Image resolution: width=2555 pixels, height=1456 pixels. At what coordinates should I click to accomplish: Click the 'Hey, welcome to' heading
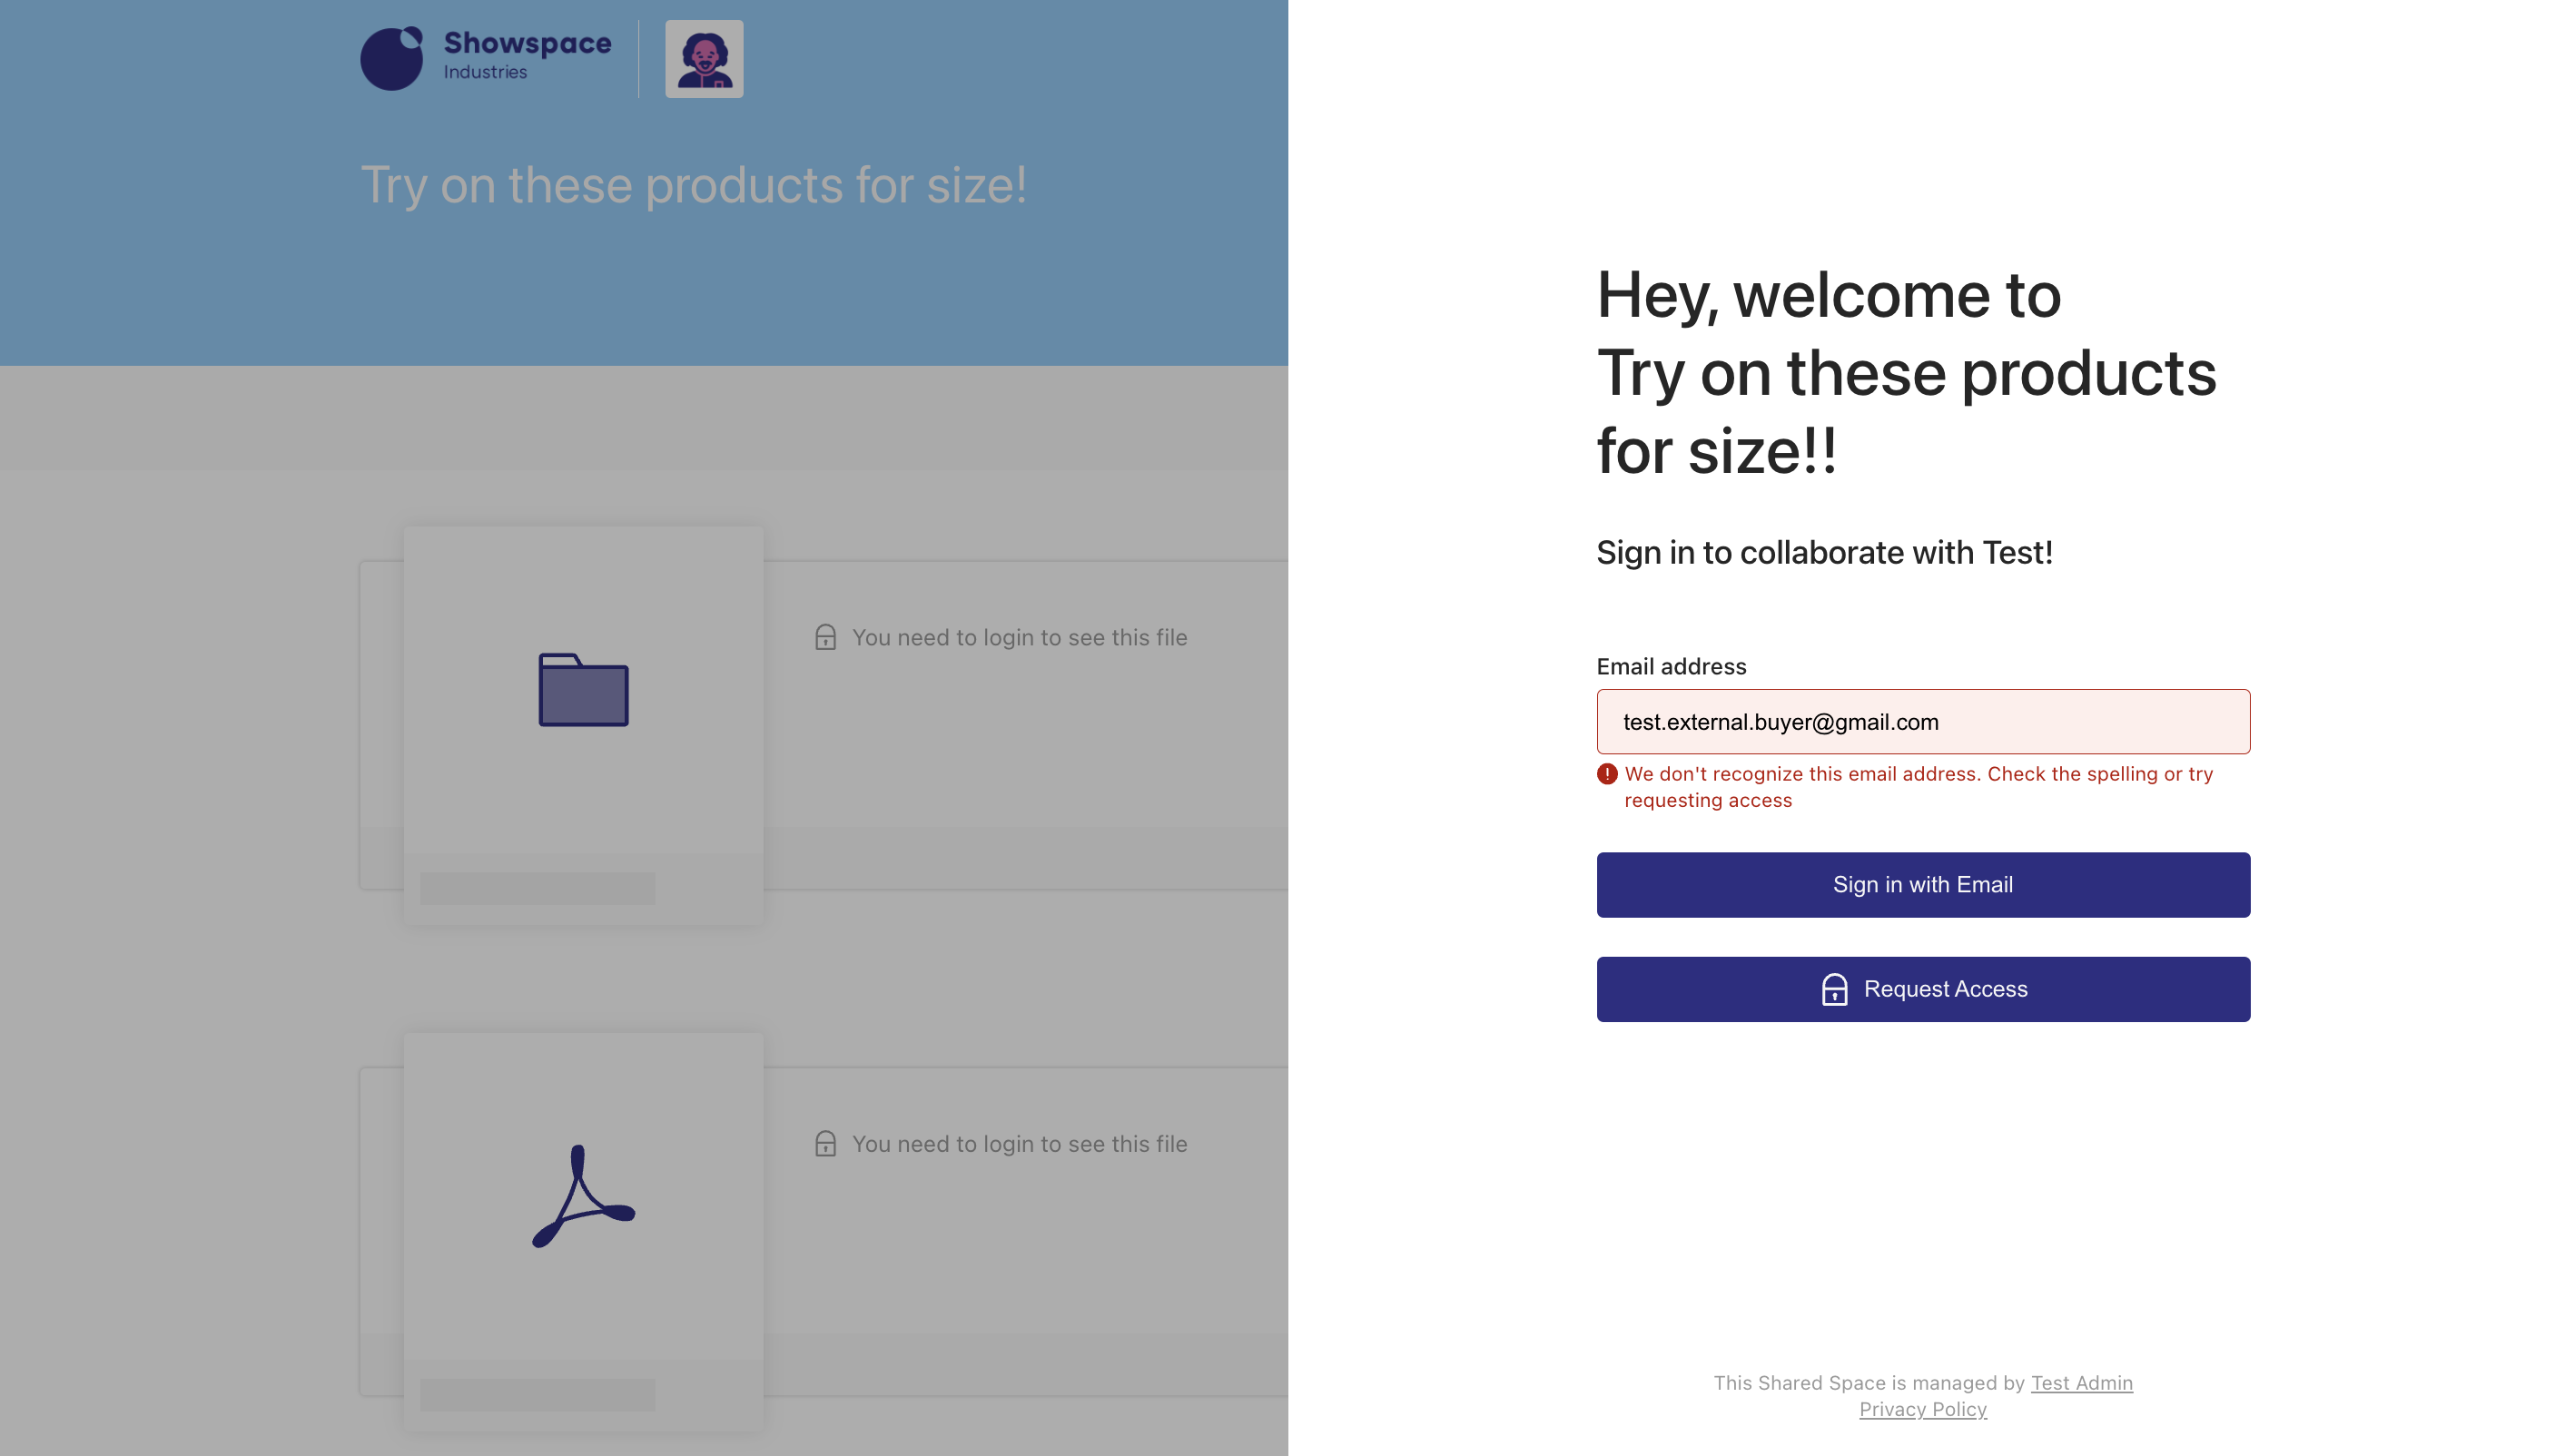1828,295
